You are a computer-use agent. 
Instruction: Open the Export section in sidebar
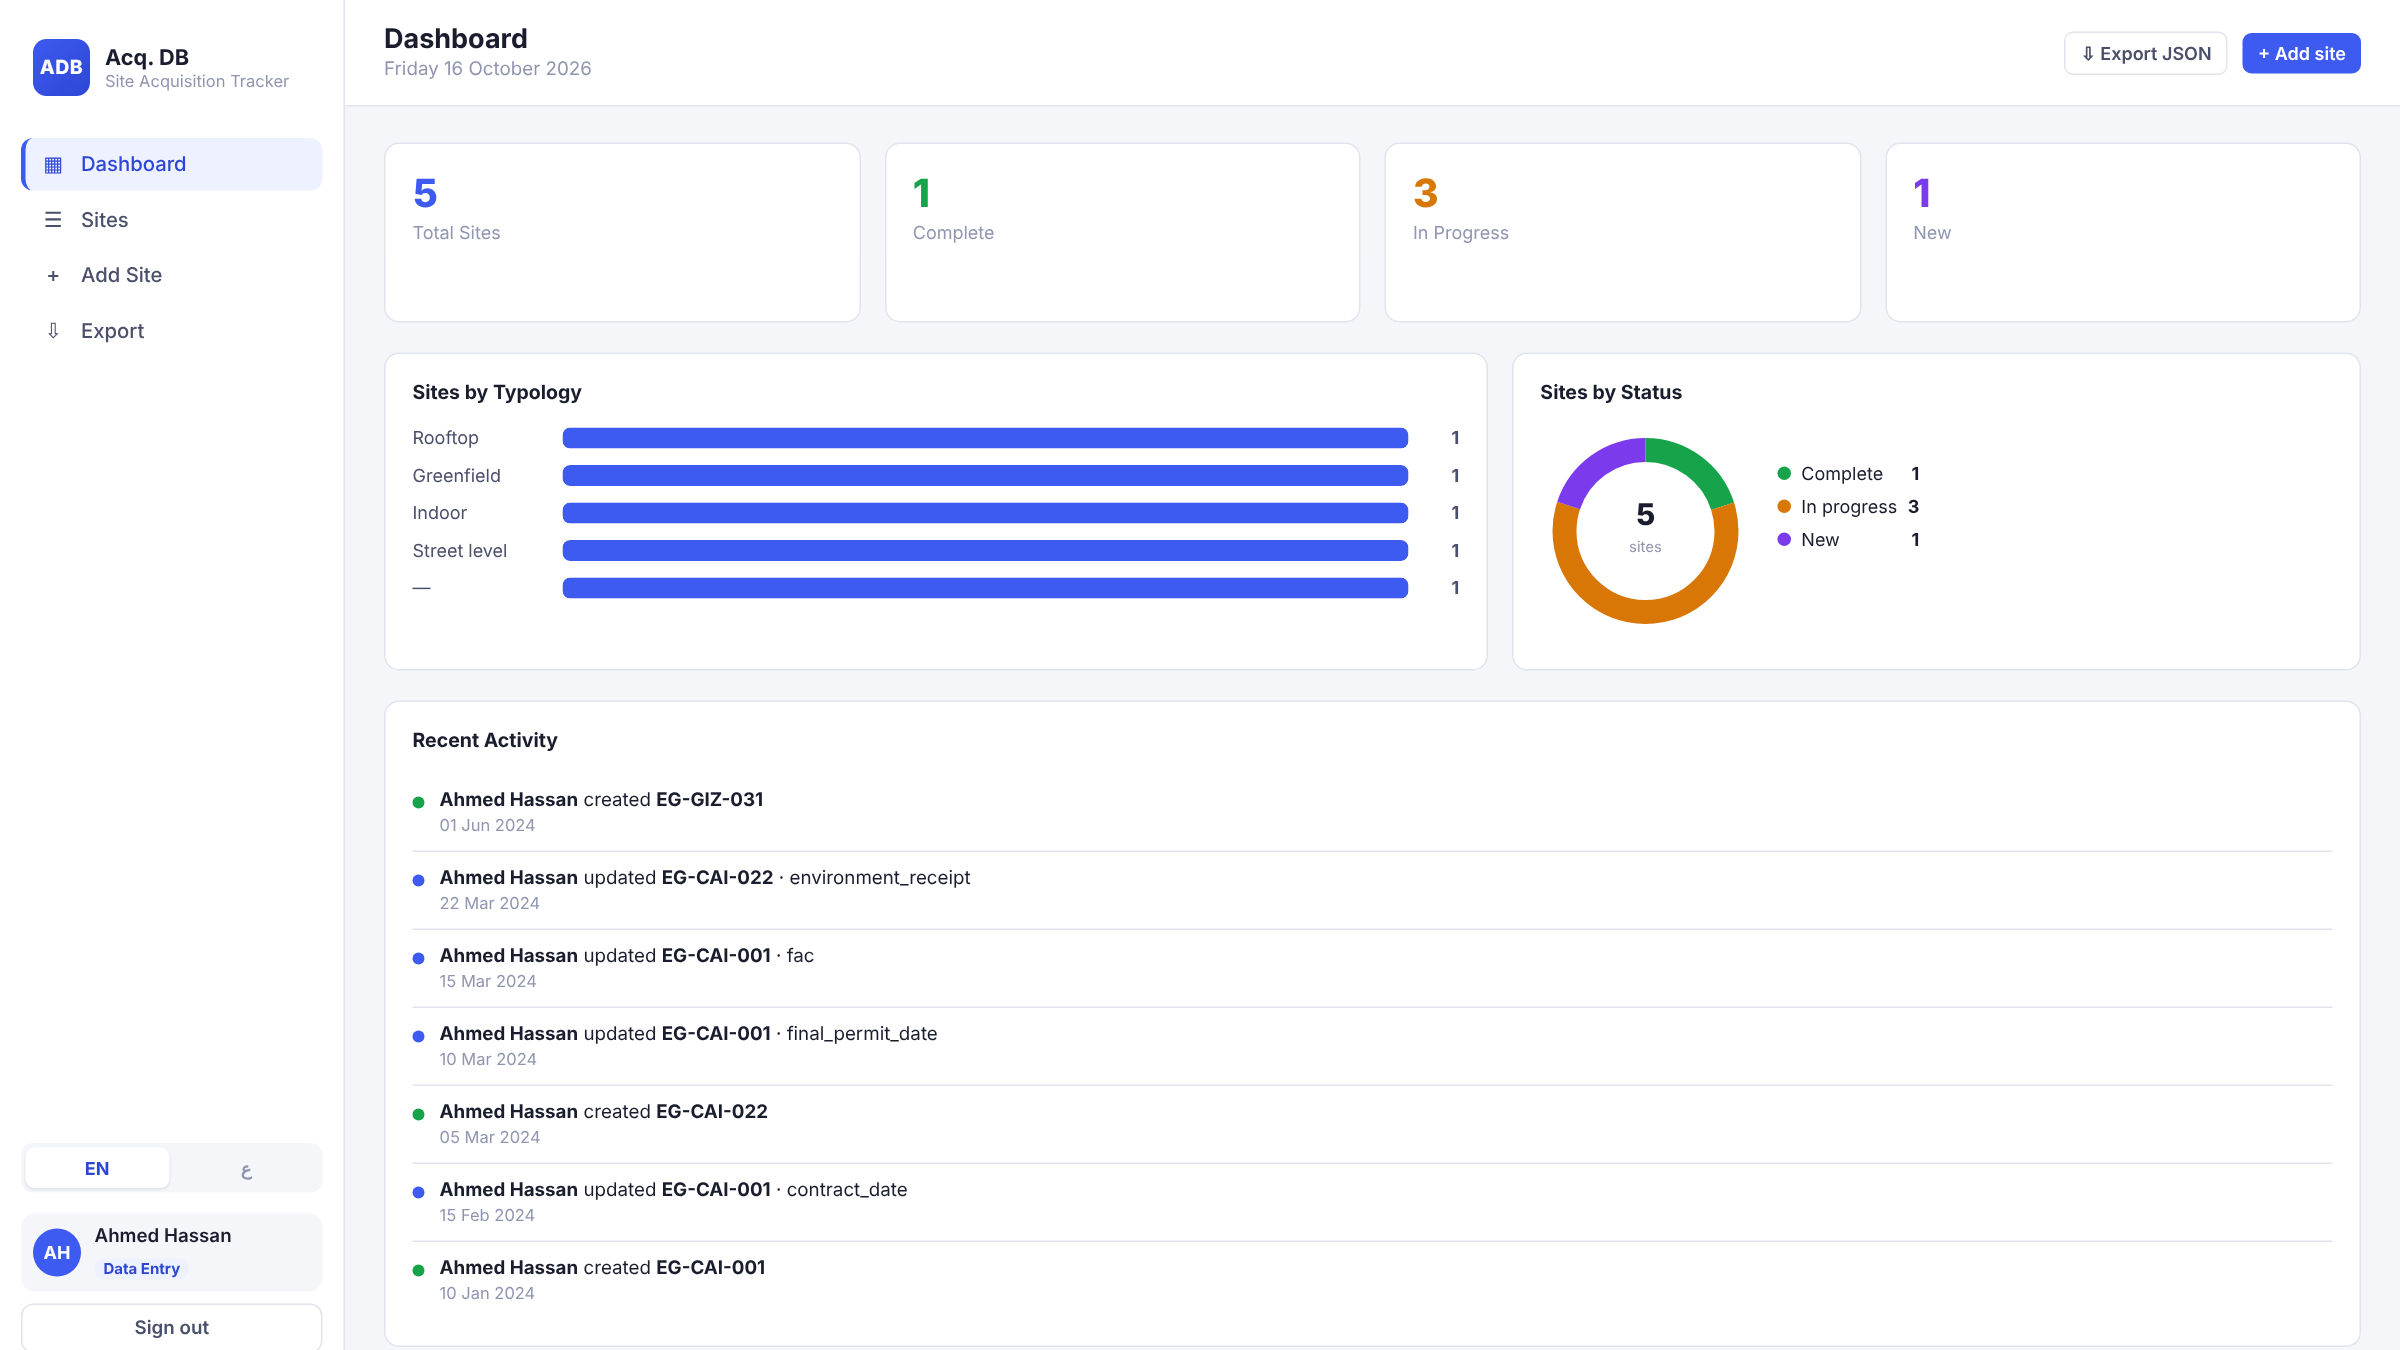tap(172, 331)
